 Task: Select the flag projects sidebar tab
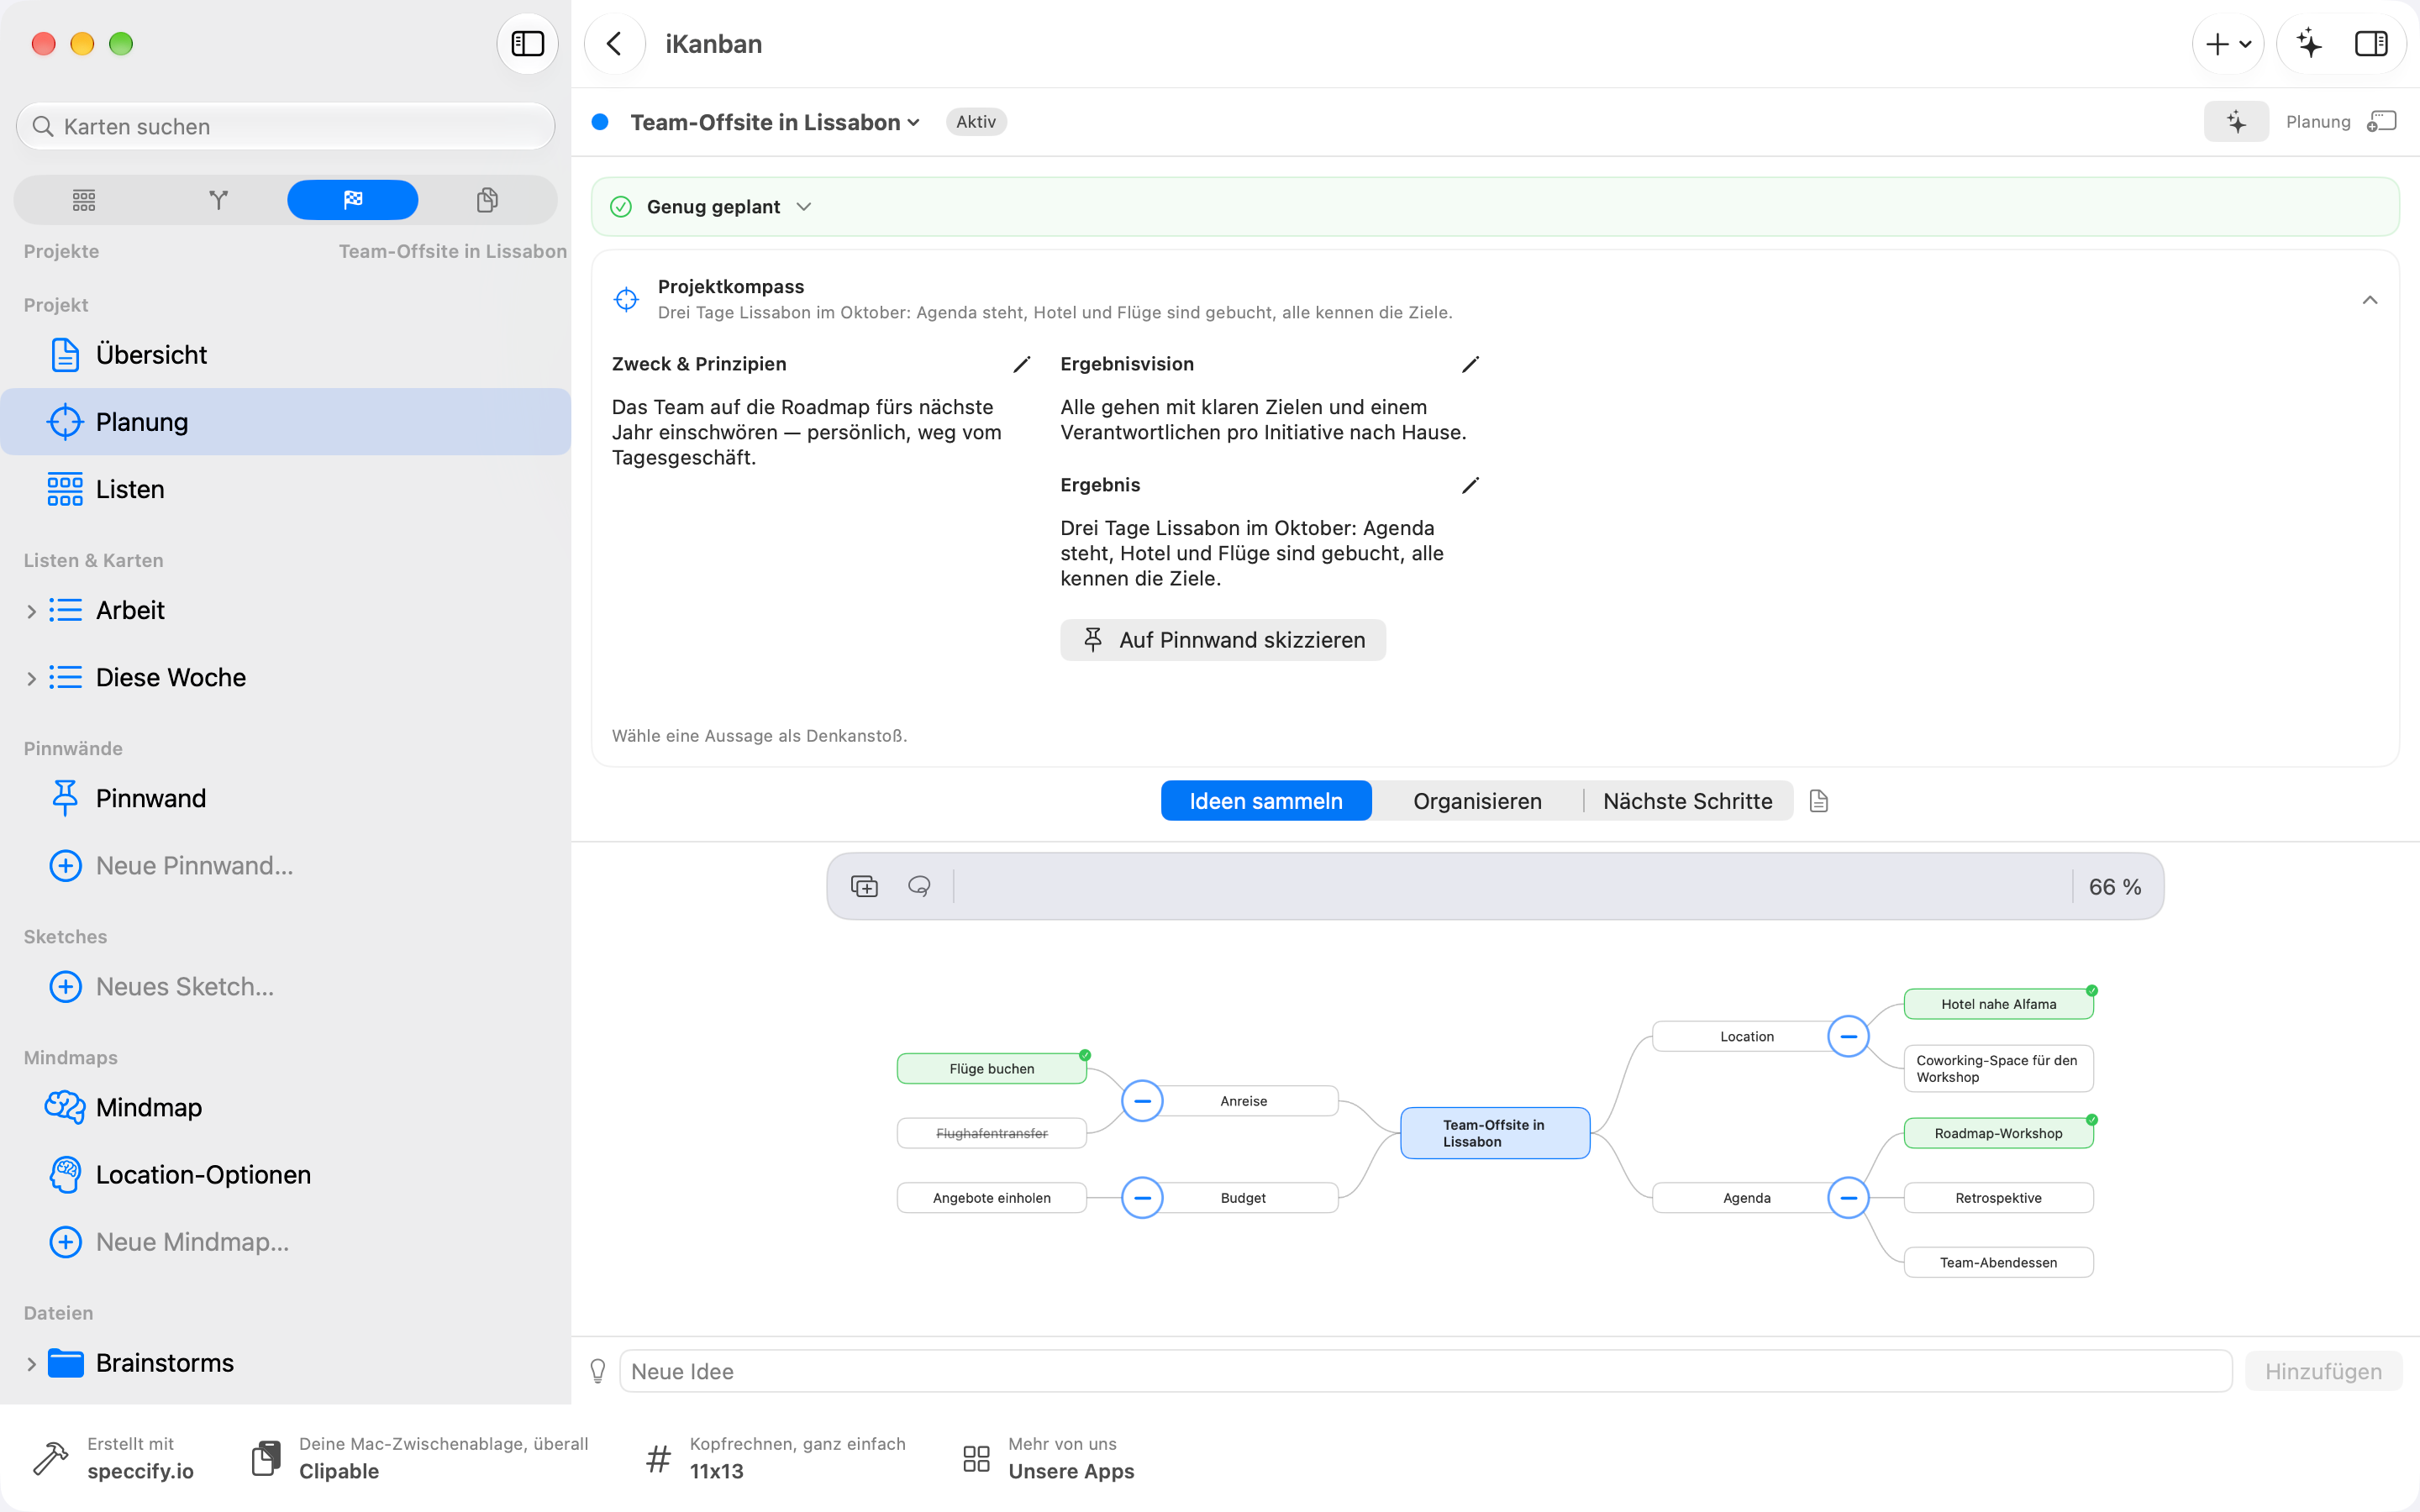tap(352, 200)
